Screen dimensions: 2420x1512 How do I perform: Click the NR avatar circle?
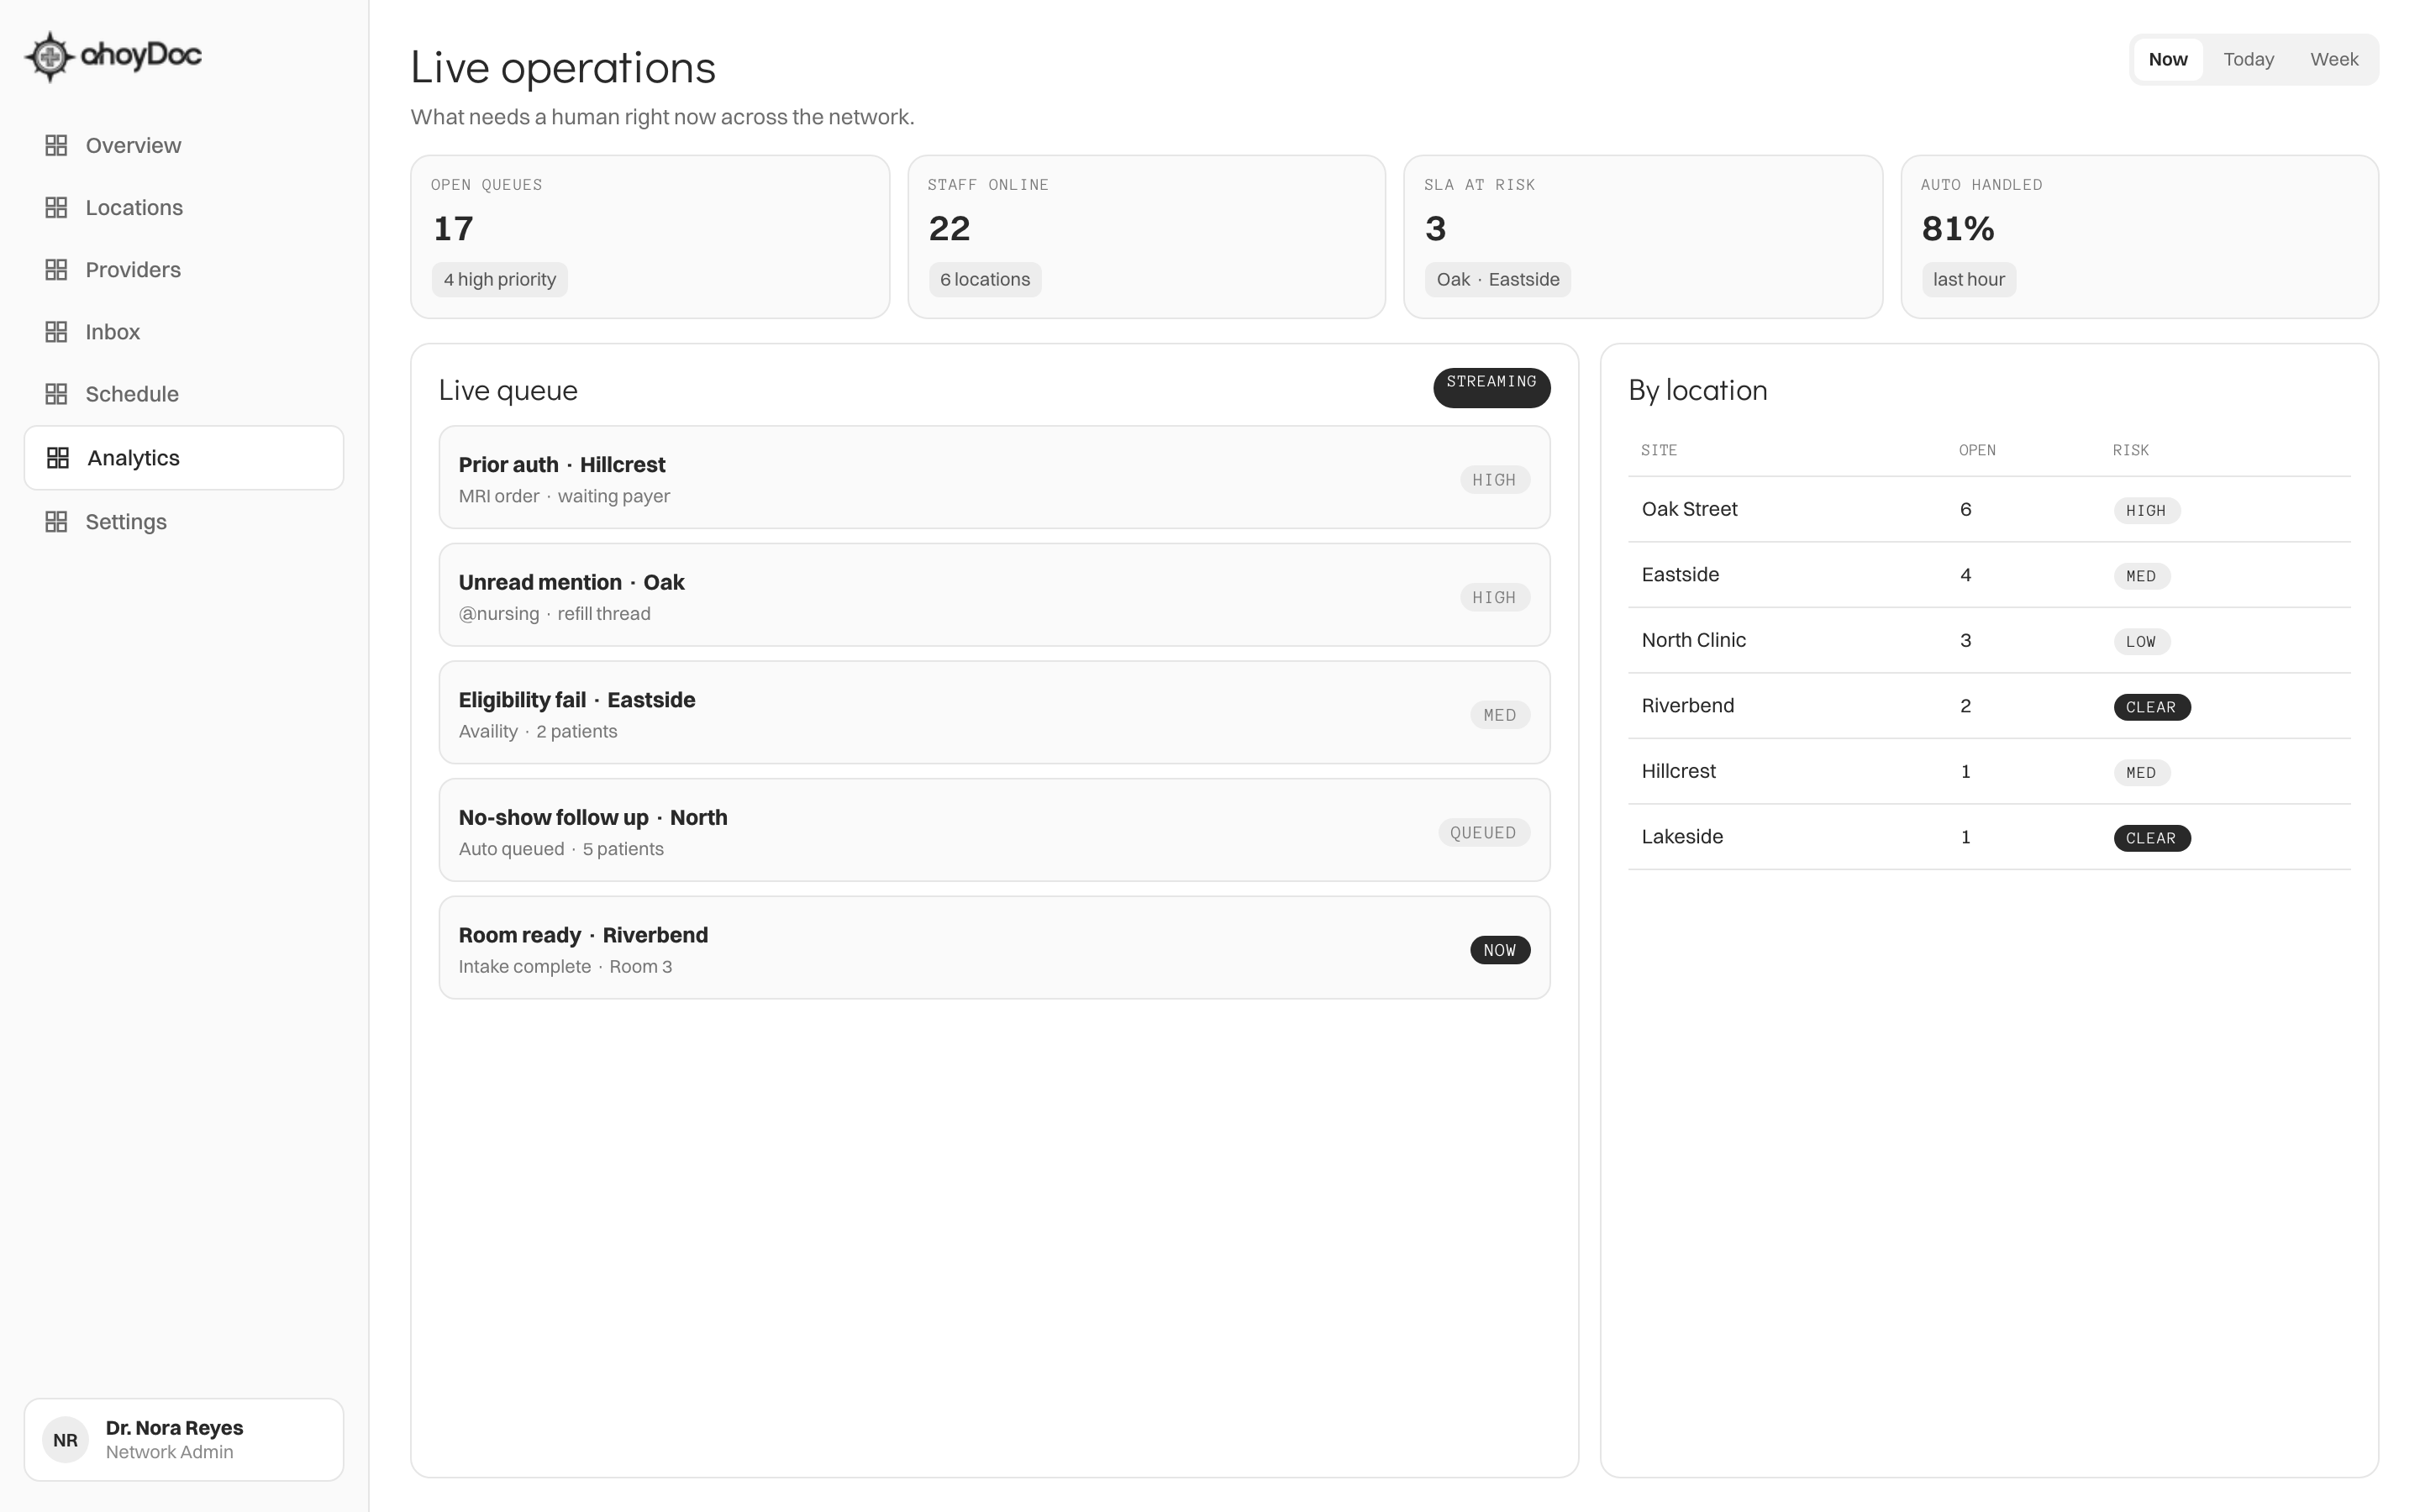click(66, 1440)
